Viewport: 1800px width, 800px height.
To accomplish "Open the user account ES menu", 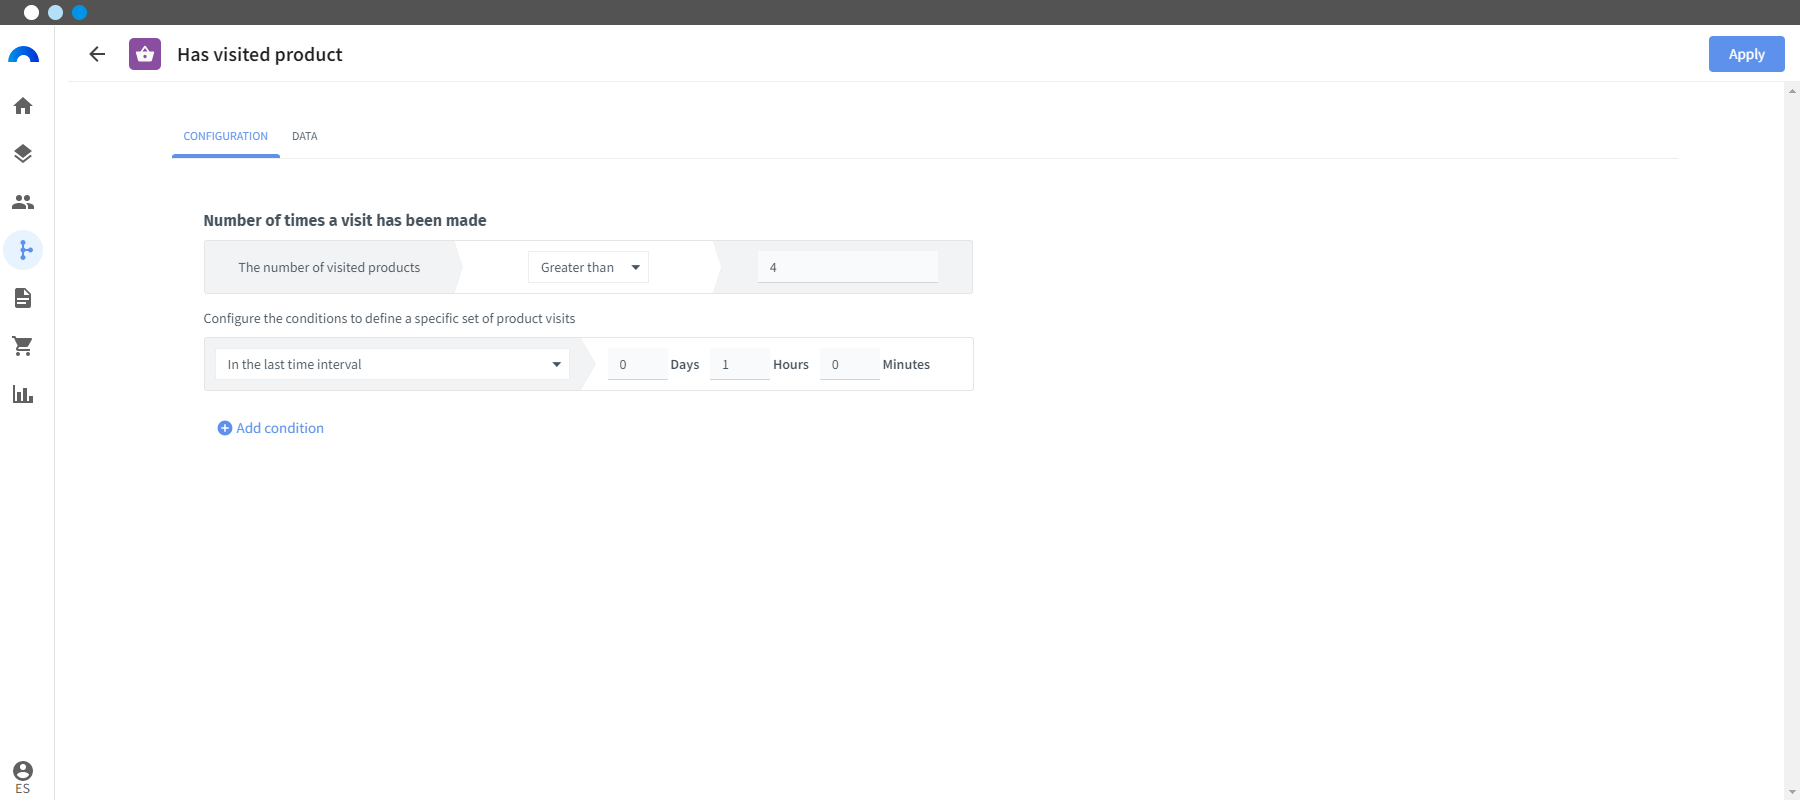I will point(23,777).
